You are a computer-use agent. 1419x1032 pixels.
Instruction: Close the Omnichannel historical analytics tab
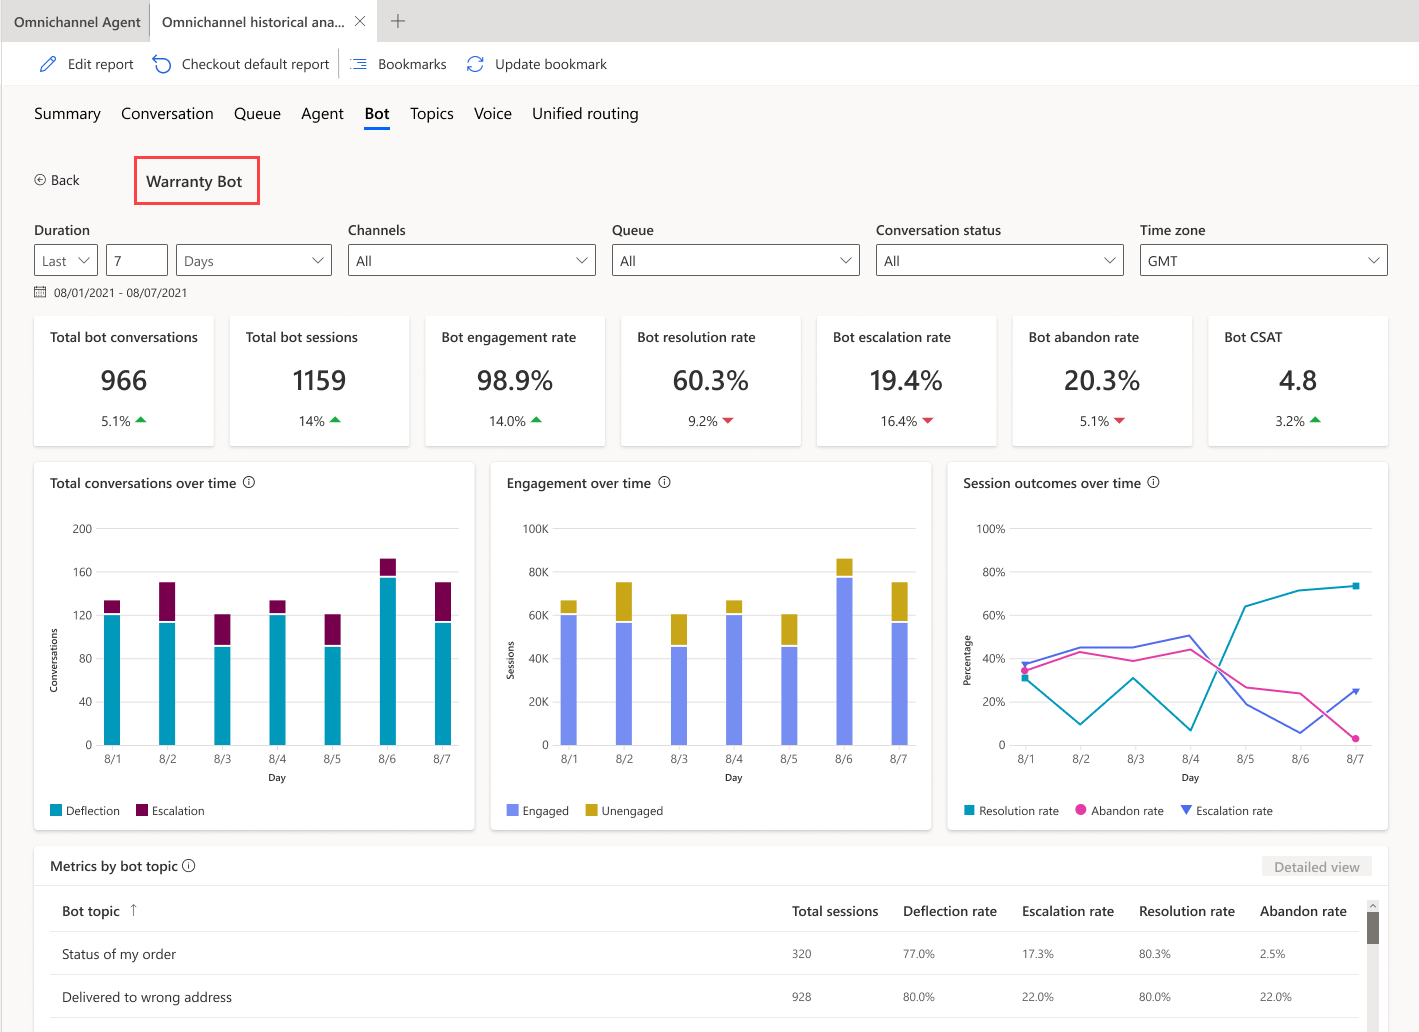(x=360, y=21)
